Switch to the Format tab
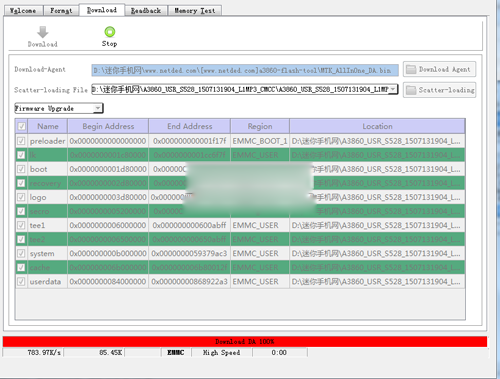The image size is (500, 379). pyautogui.click(x=61, y=11)
